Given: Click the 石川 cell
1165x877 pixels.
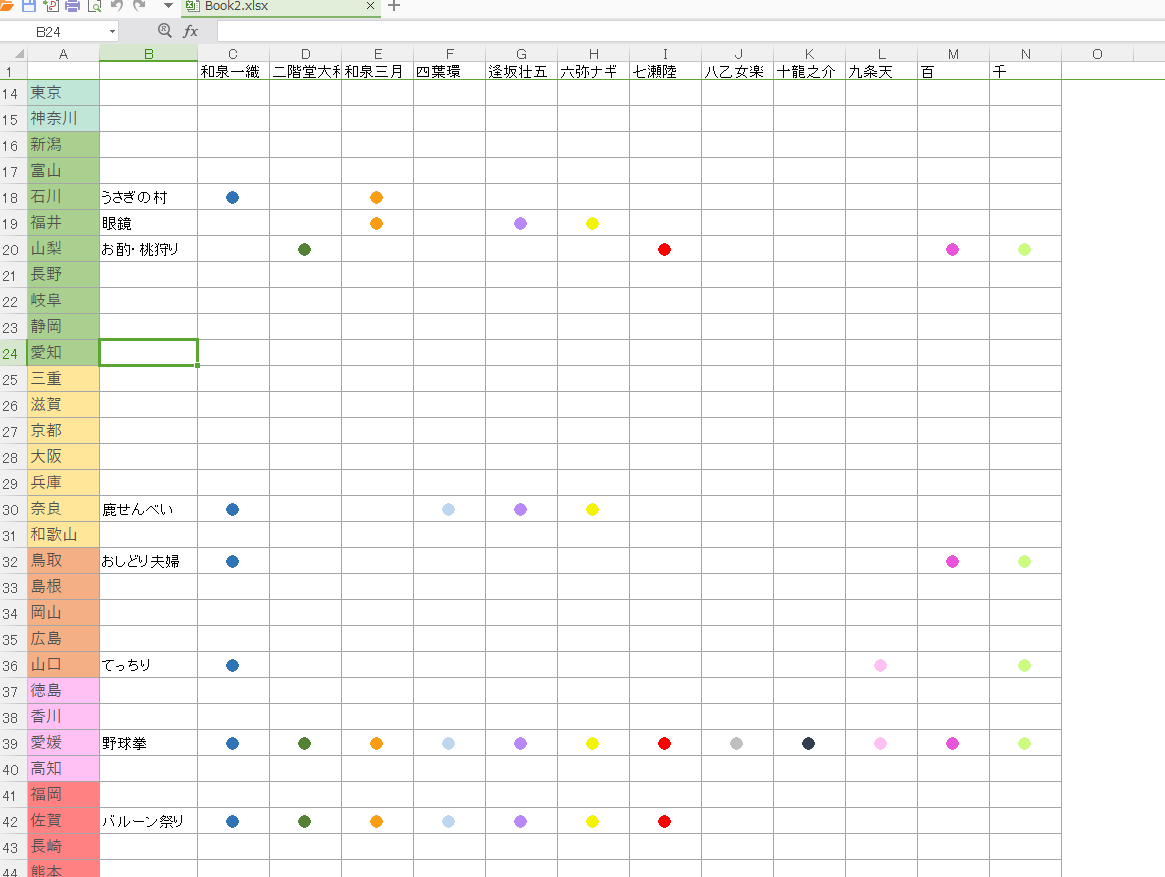Looking at the screenshot, I should (x=63, y=197).
